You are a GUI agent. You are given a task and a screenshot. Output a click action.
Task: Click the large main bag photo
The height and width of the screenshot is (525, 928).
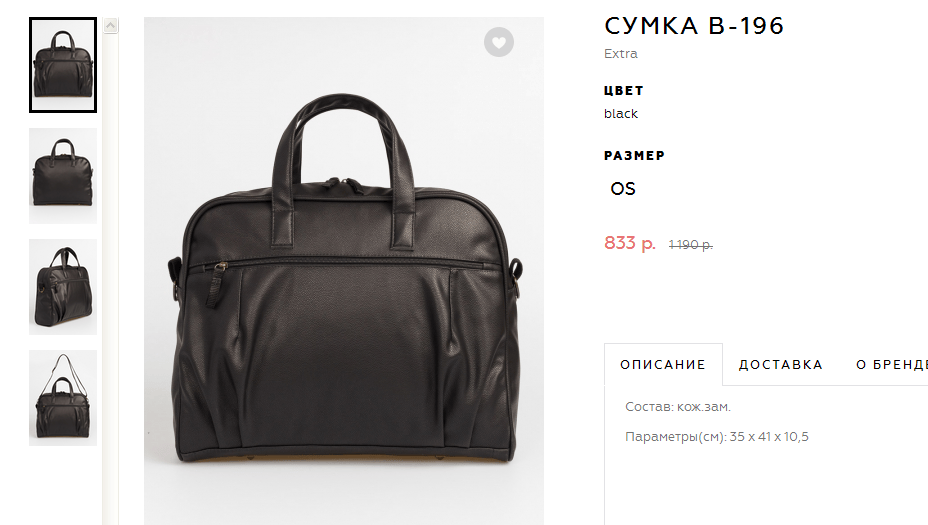pos(344,270)
